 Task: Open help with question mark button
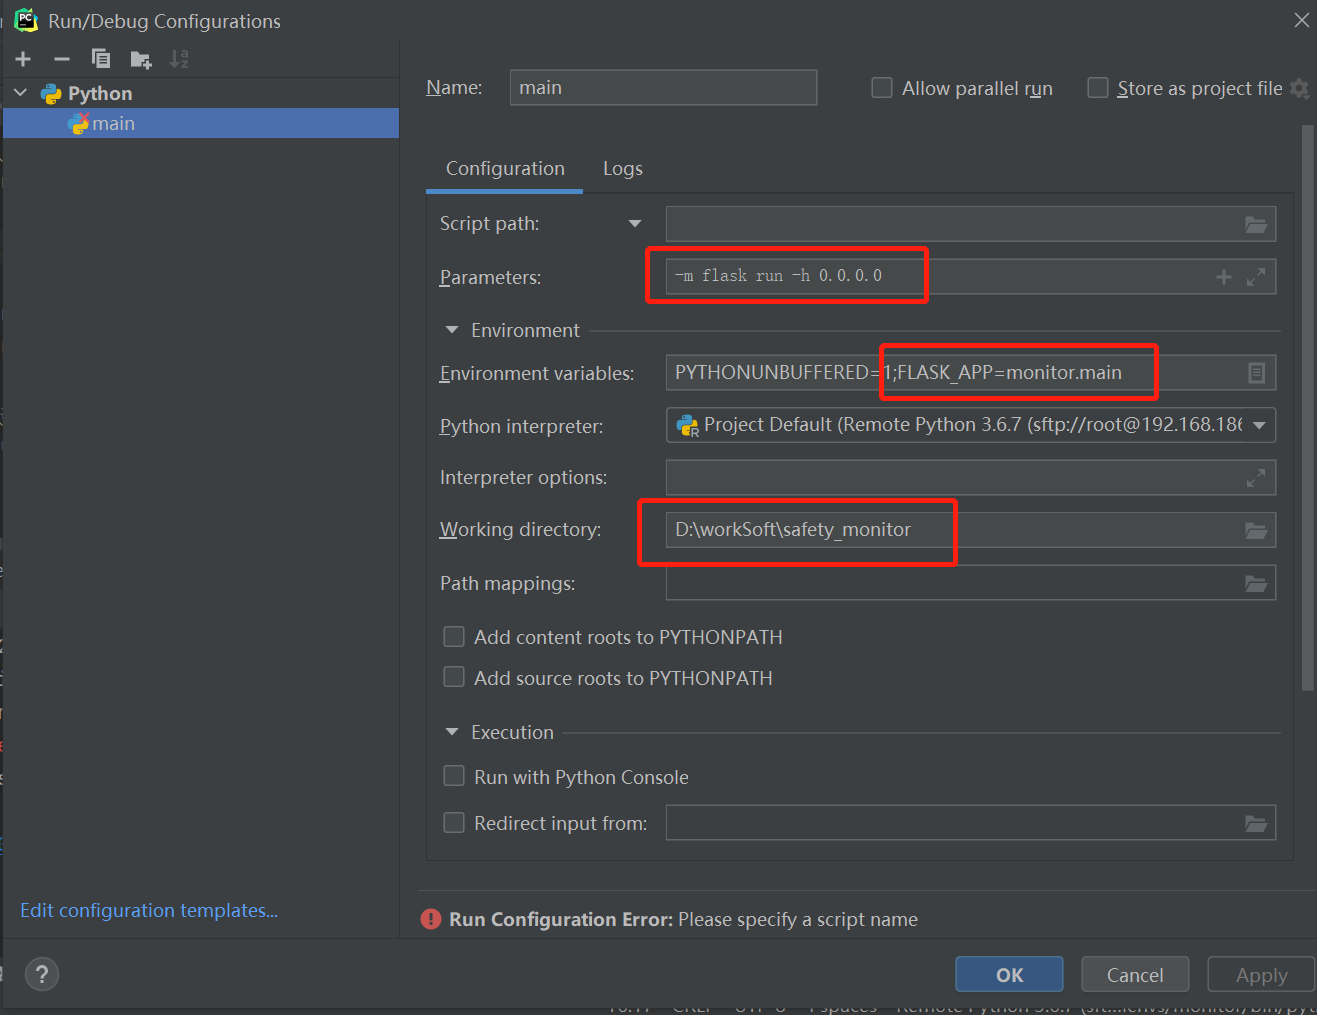42,974
